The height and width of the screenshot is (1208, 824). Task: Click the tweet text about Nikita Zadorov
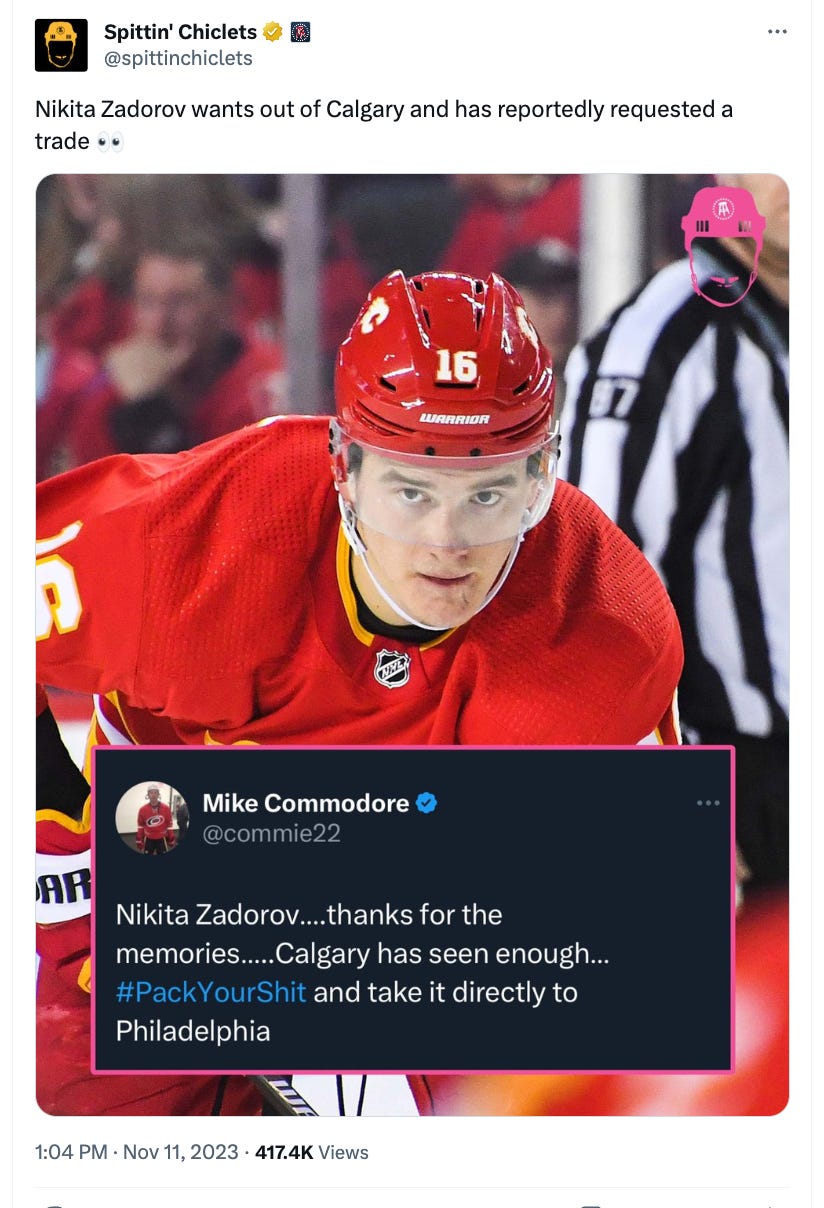pos(384,125)
